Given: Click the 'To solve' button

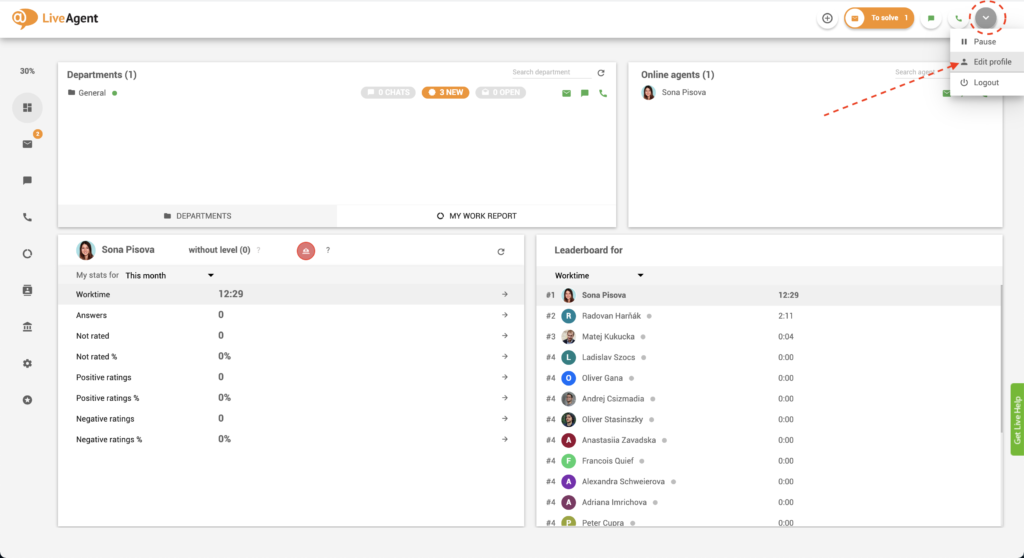Looking at the screenshot, I should [x=879, y=18].
